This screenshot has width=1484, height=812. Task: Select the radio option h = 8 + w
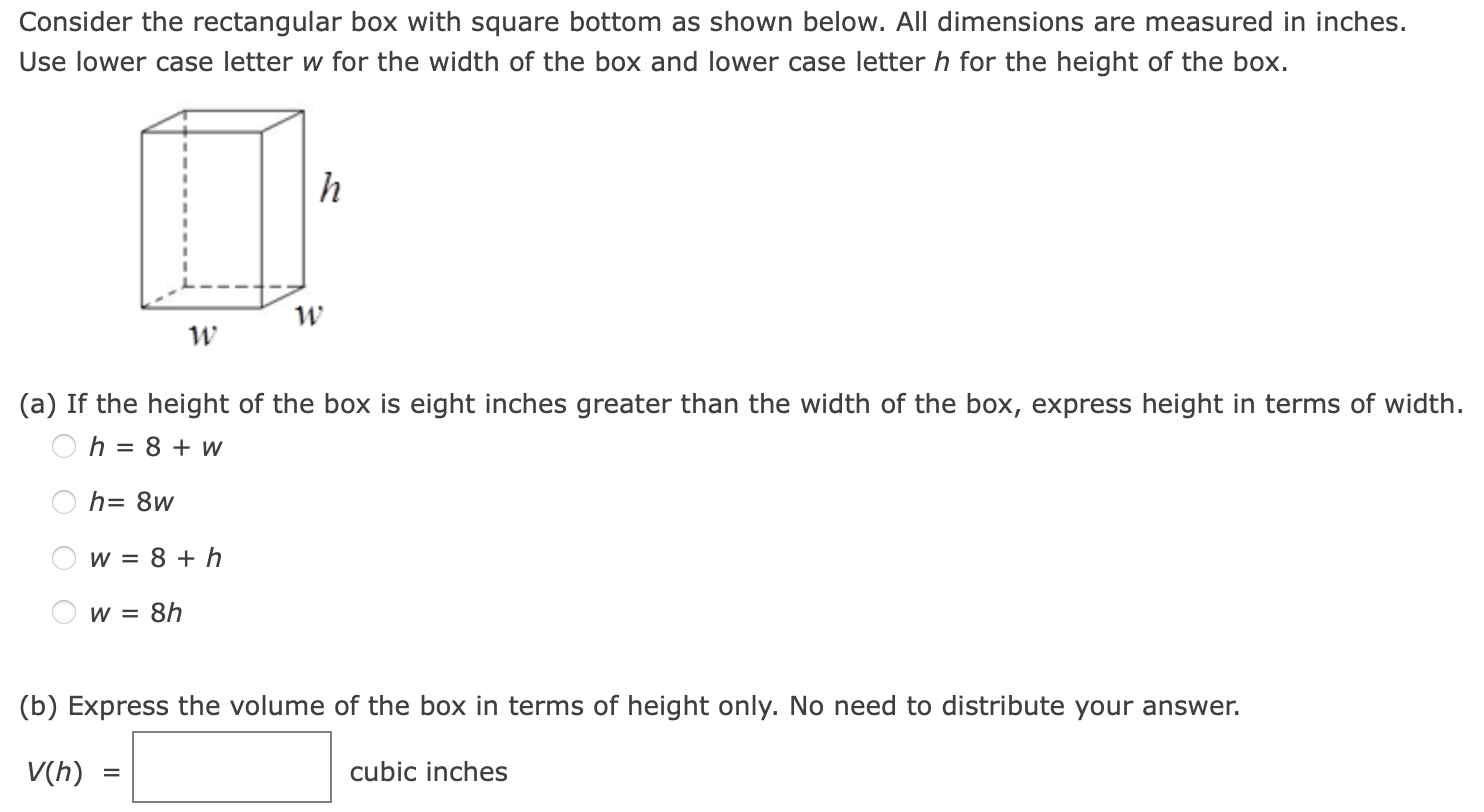tap(64, 447)
